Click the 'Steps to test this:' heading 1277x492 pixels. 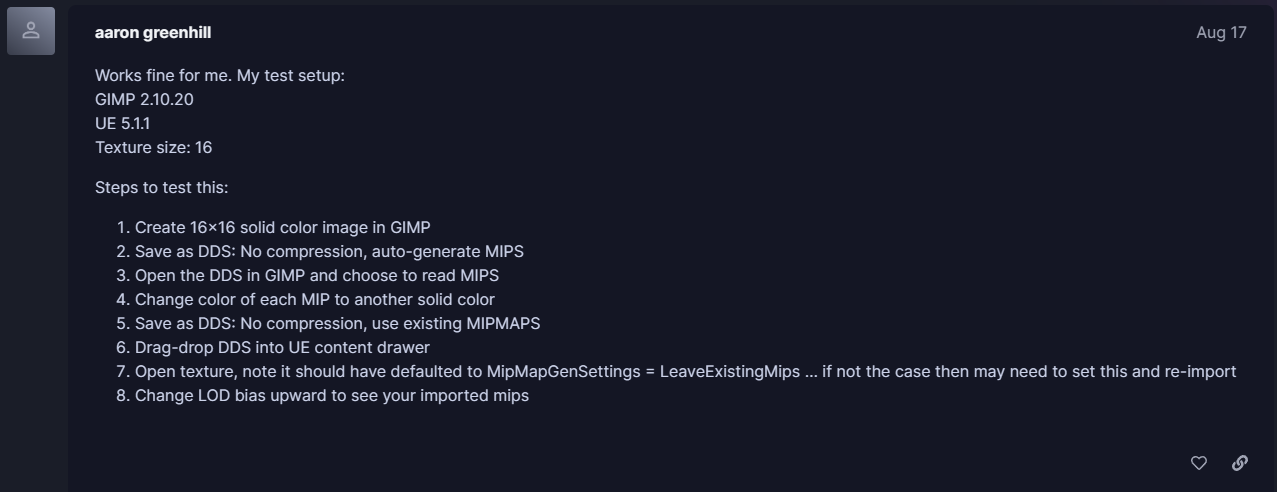[x=162, y=187]
